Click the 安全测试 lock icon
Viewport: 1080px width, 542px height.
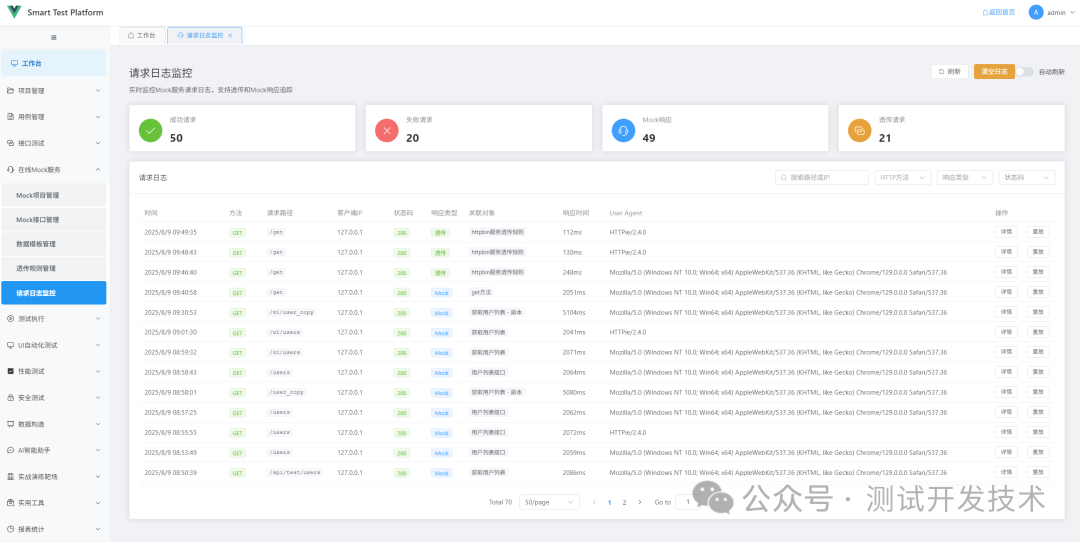(10, 398)
